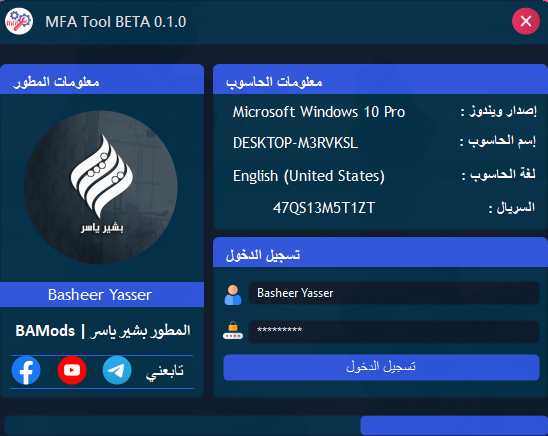Click the user avatar icon beside username
Viewport: 548px width, 436px height.
[233, 295]
